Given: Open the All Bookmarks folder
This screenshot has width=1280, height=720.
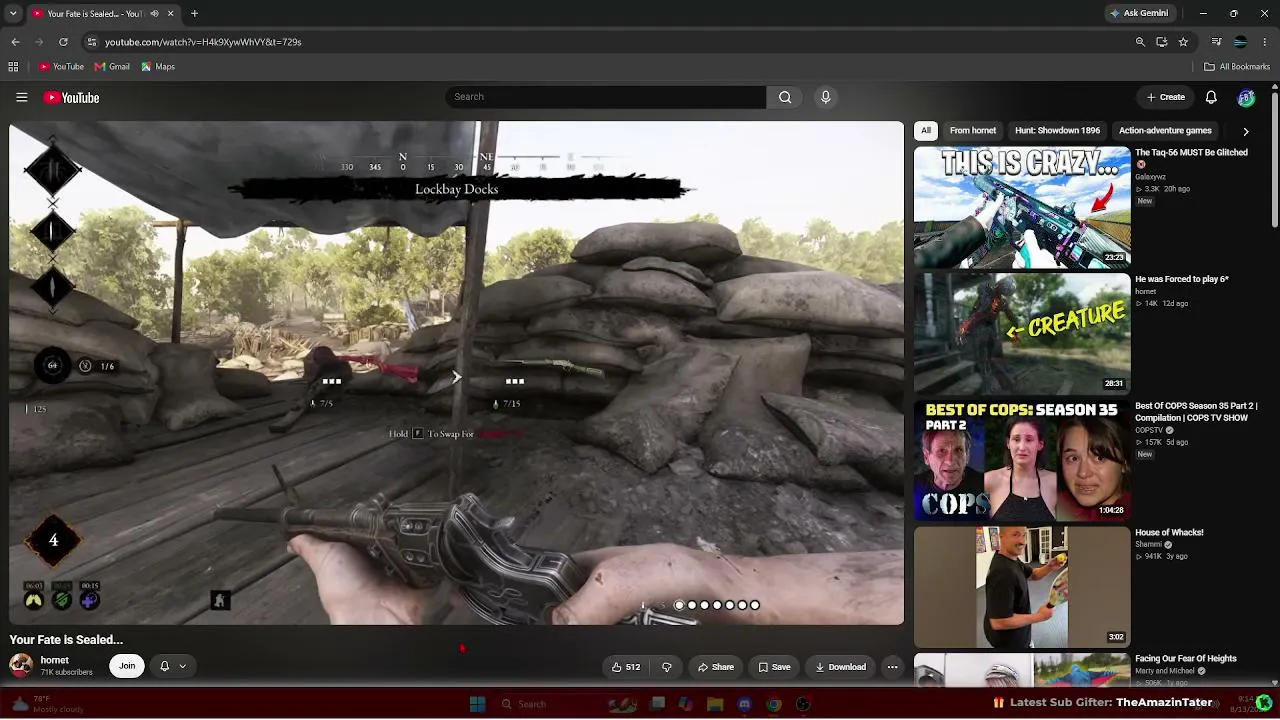Looking at the screenshot, I should (x=1237, y=67).
